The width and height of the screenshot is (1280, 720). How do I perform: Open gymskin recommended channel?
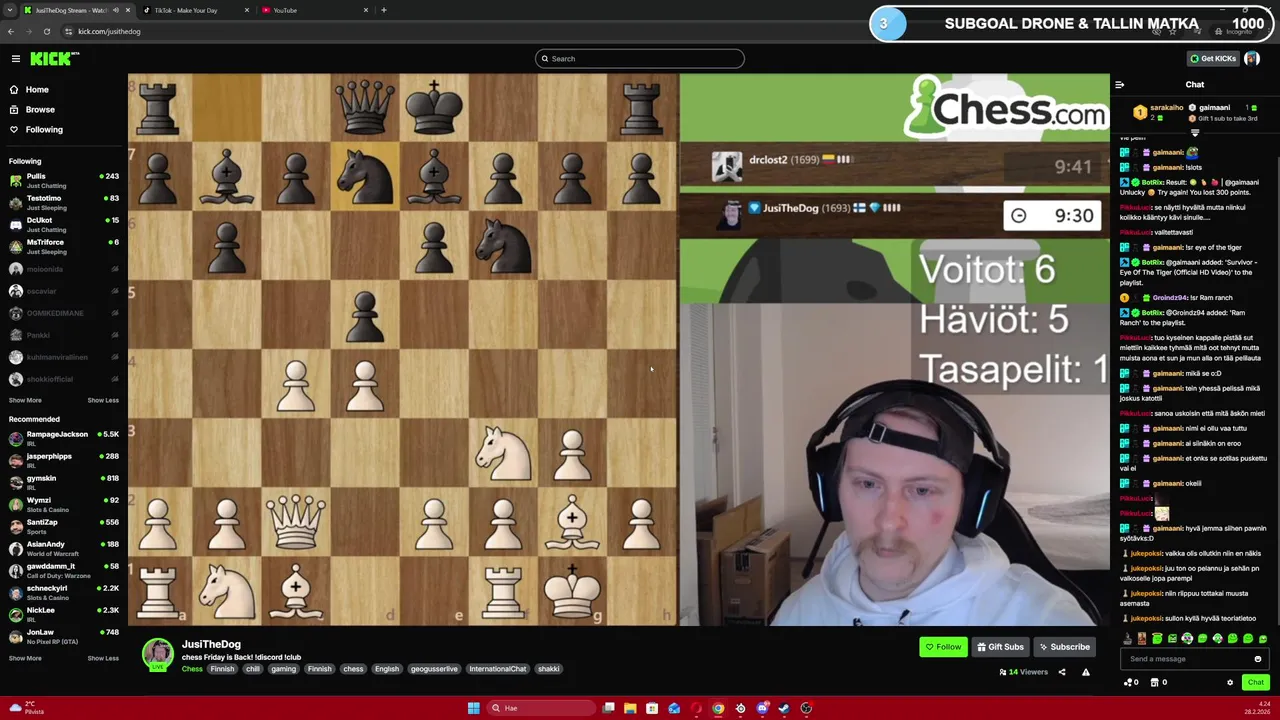point(62,483)
